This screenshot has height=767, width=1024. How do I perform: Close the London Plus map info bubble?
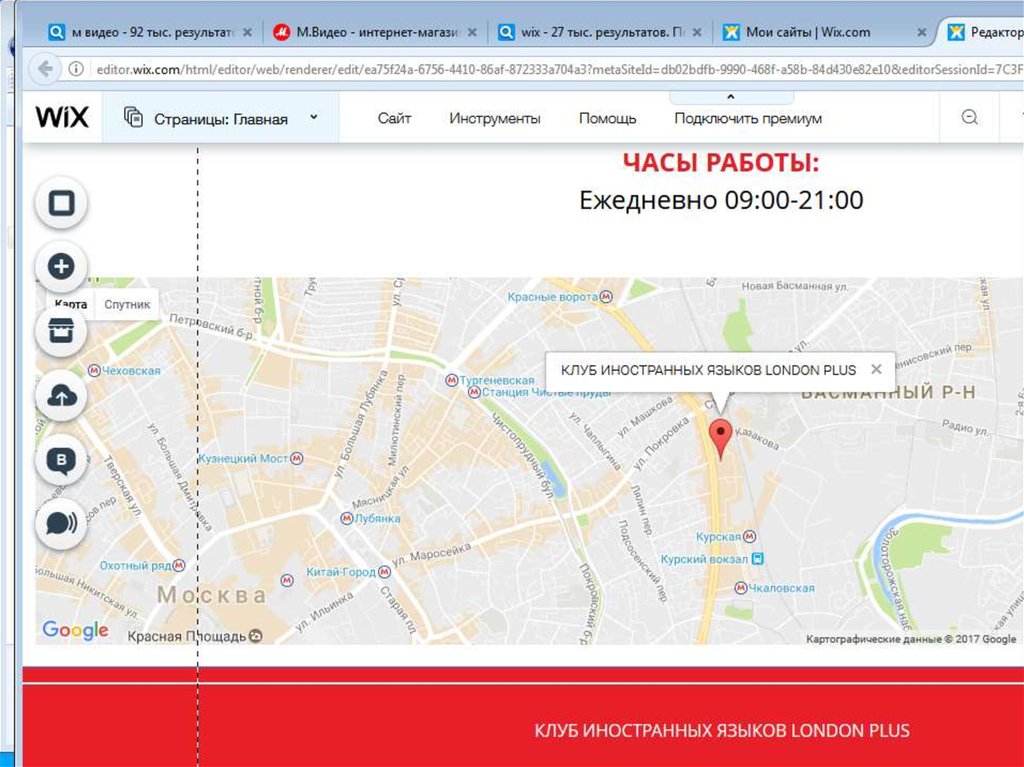coord(876,369)
